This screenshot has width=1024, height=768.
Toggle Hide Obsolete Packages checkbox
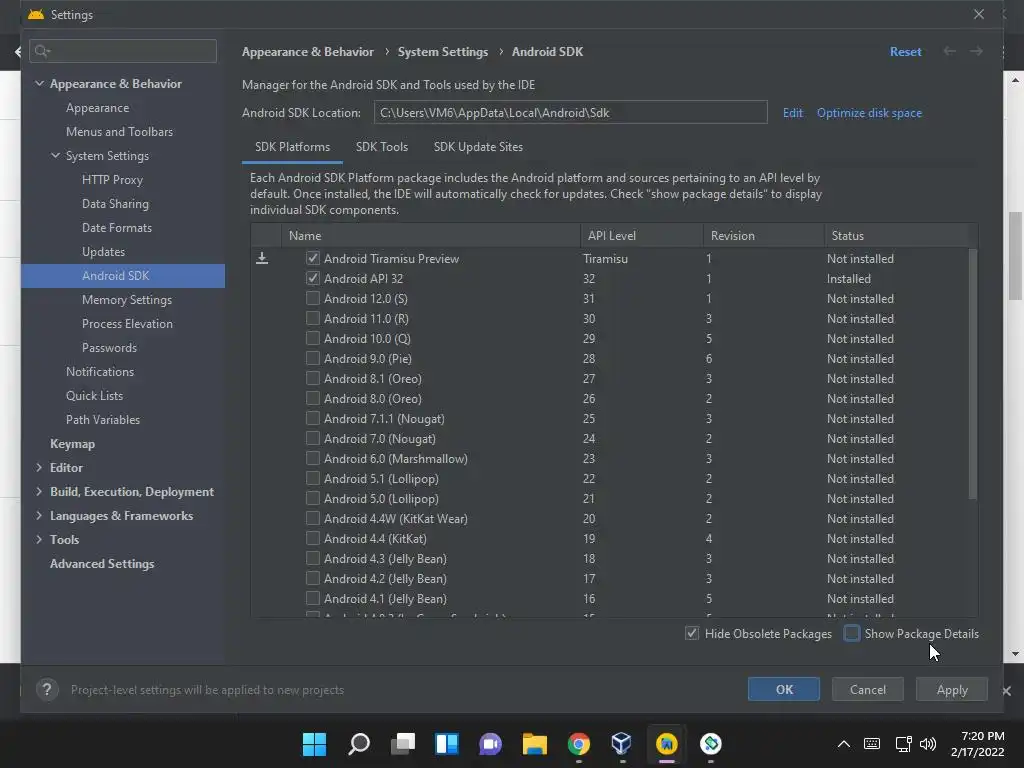click(692, 633)
